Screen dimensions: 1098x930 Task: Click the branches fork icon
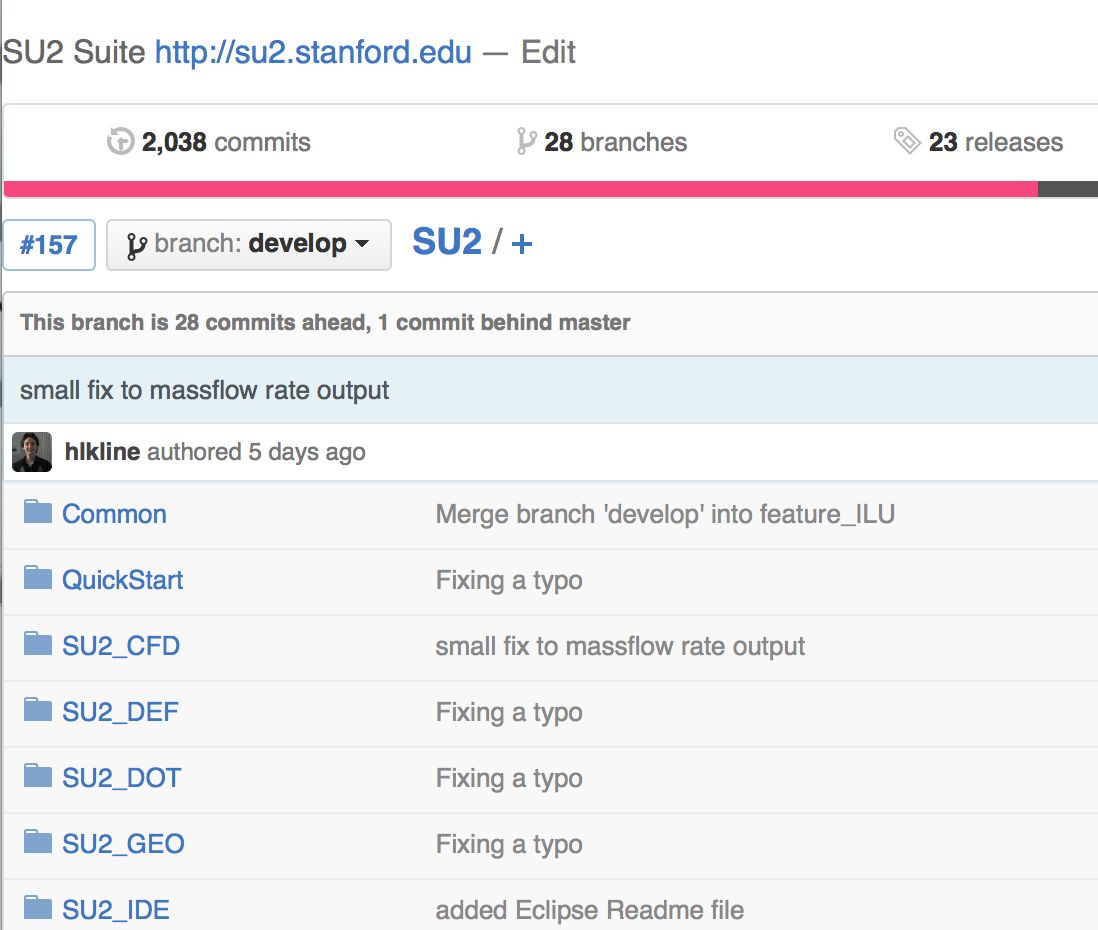tap(526, 141)
